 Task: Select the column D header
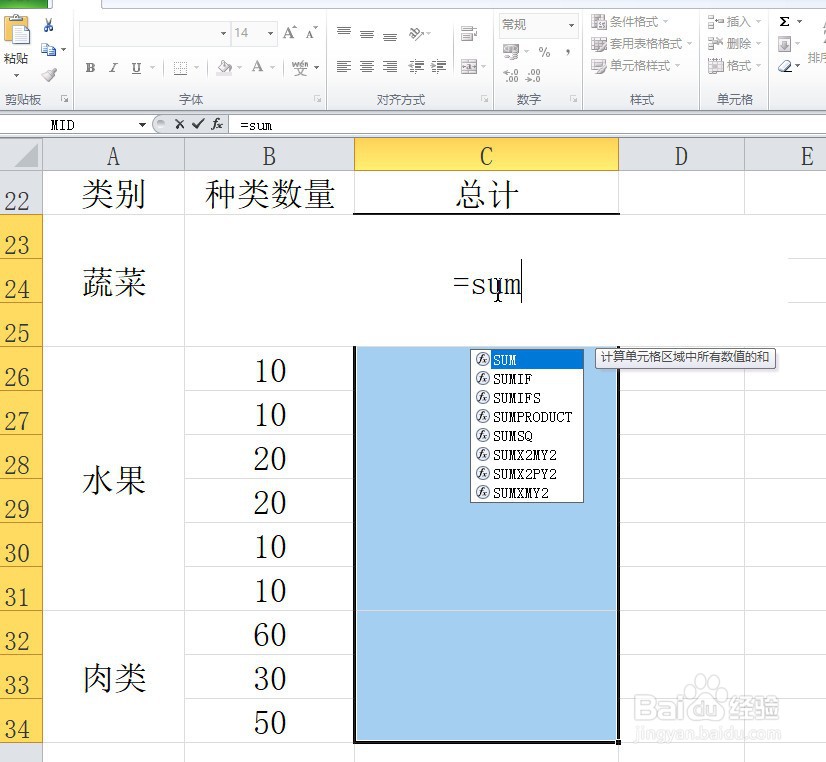681,156
